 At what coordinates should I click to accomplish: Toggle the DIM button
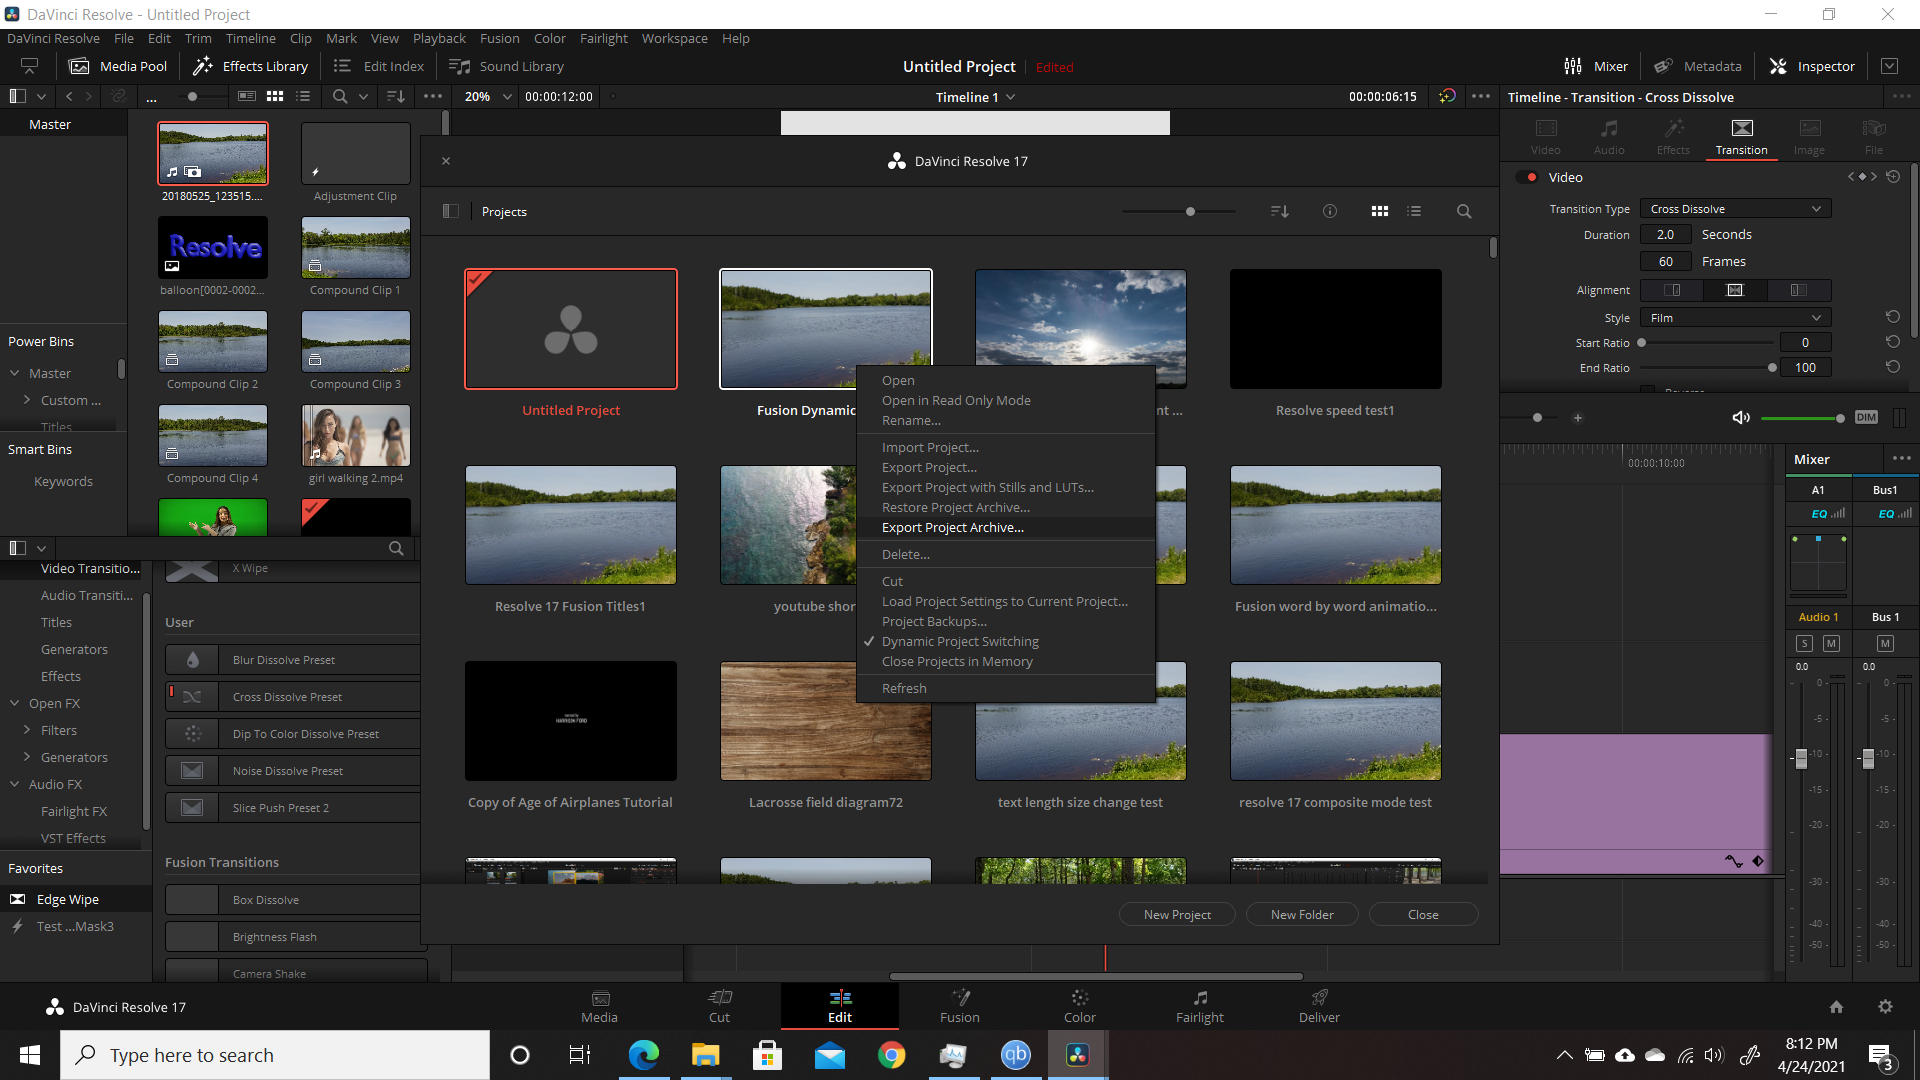click(x=1866, y=418)
